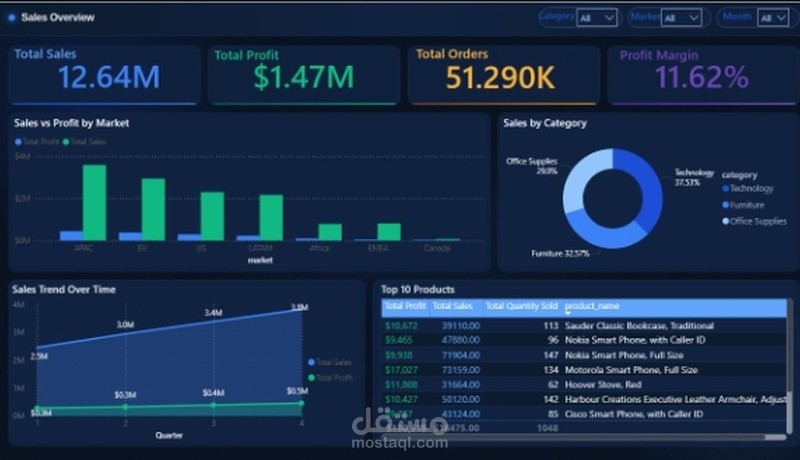The image size is (800, 460).
Task: Select the green Africa Total Sales bar
Action: tap(330, 232)
